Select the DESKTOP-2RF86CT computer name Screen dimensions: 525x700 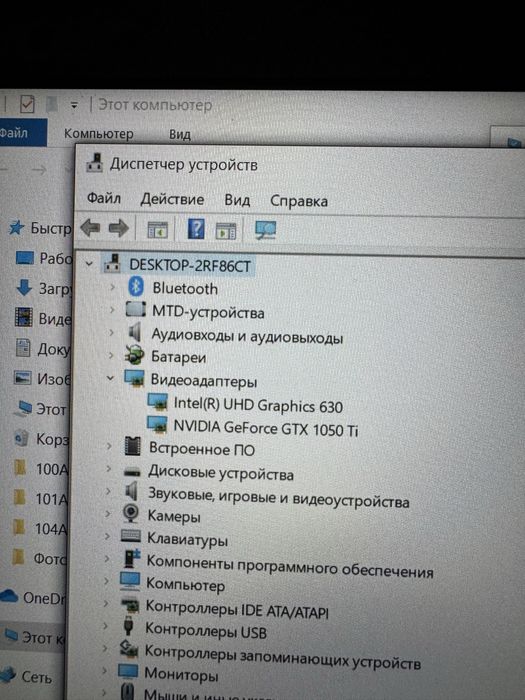coord(190,266)
